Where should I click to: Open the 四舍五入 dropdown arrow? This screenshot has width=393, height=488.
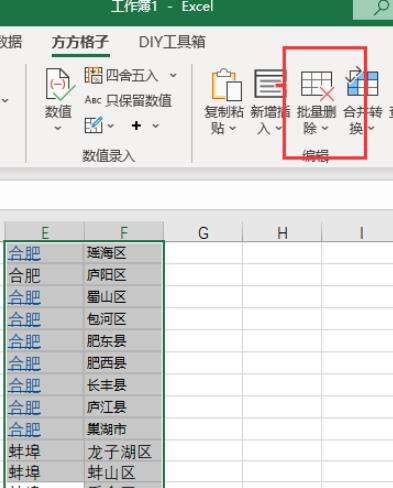pos(173,75)
